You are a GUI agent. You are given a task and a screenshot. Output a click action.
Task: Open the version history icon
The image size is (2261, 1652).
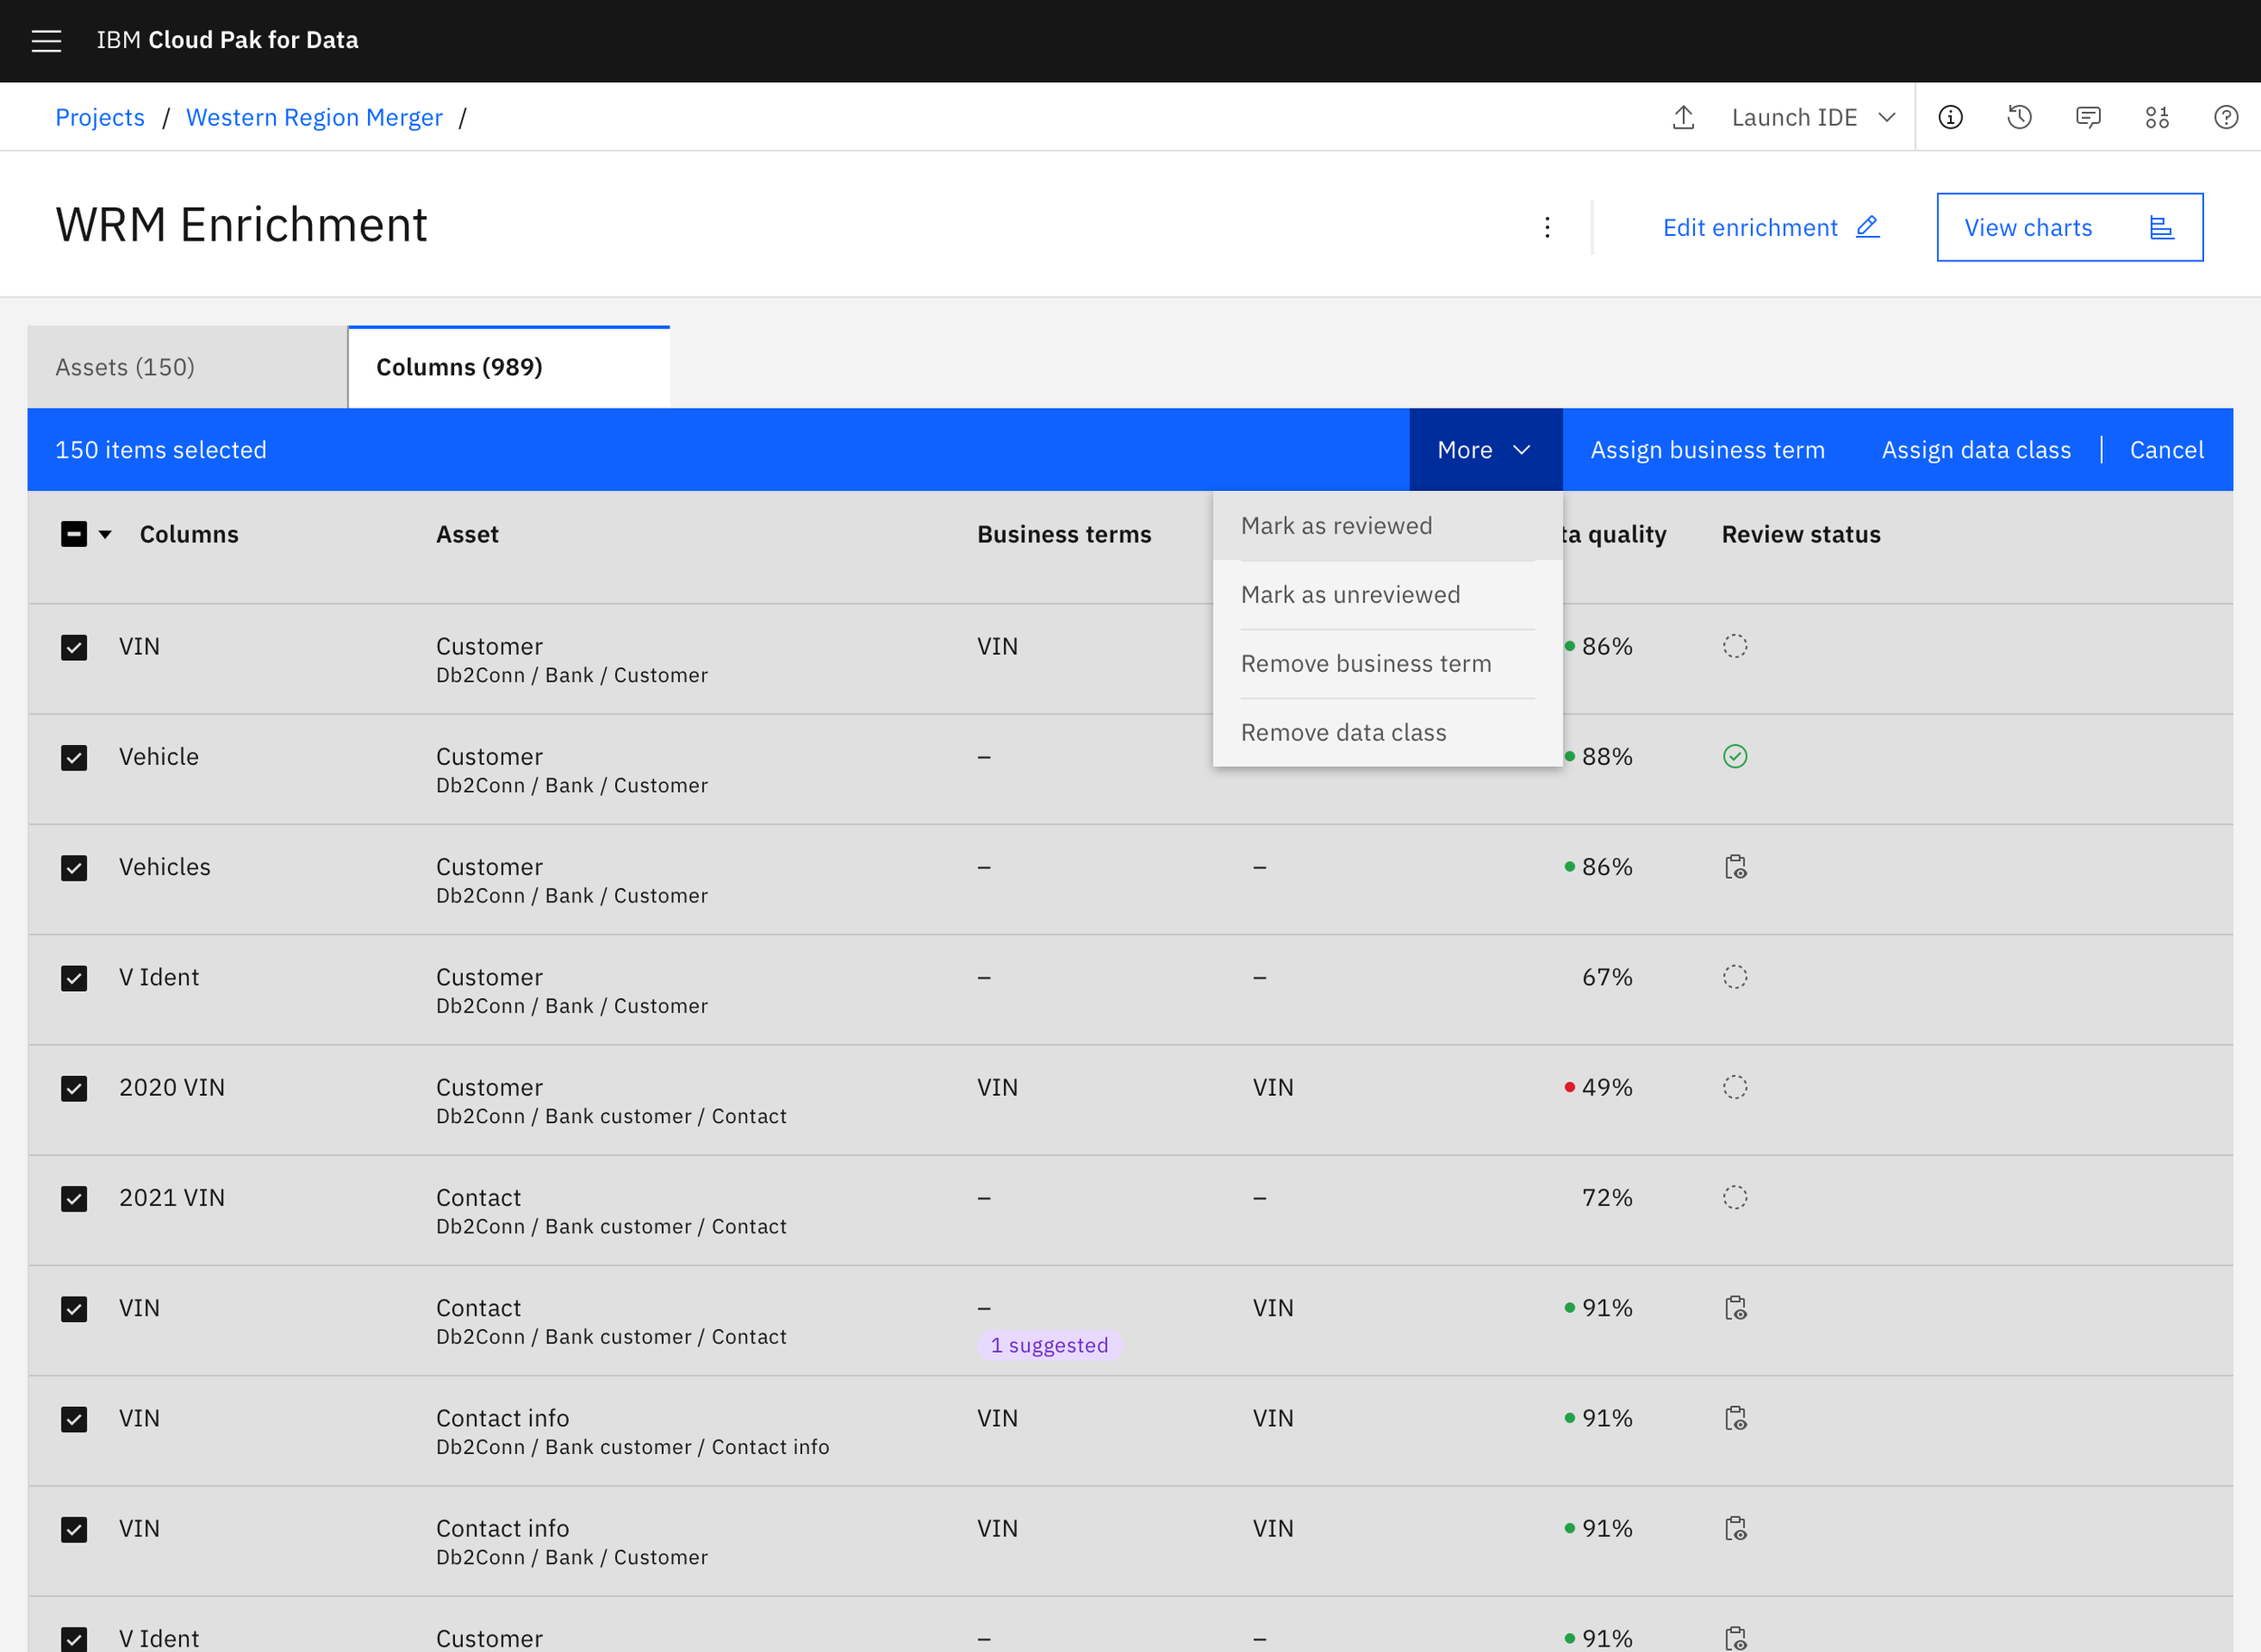point(2019,117)
